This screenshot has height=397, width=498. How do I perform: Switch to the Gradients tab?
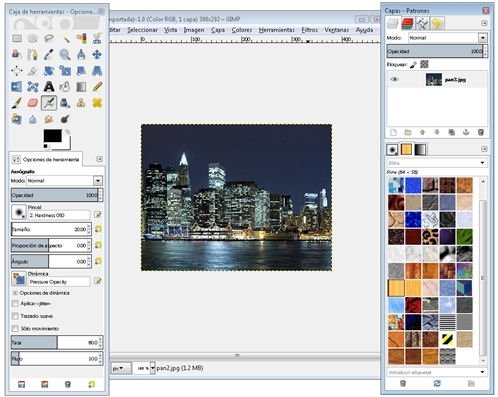tap(420, 150)
